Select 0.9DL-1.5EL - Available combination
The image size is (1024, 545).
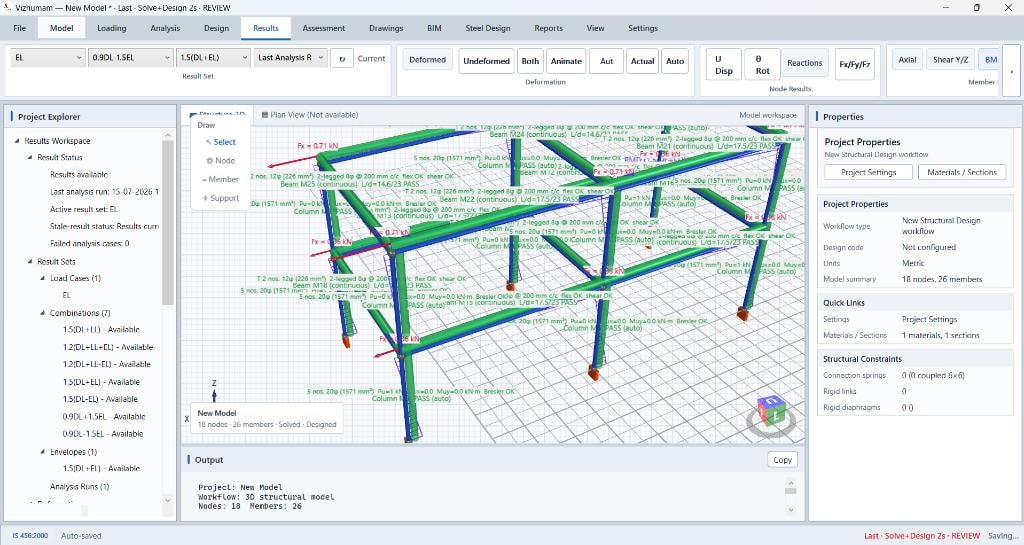click(103, 433)
